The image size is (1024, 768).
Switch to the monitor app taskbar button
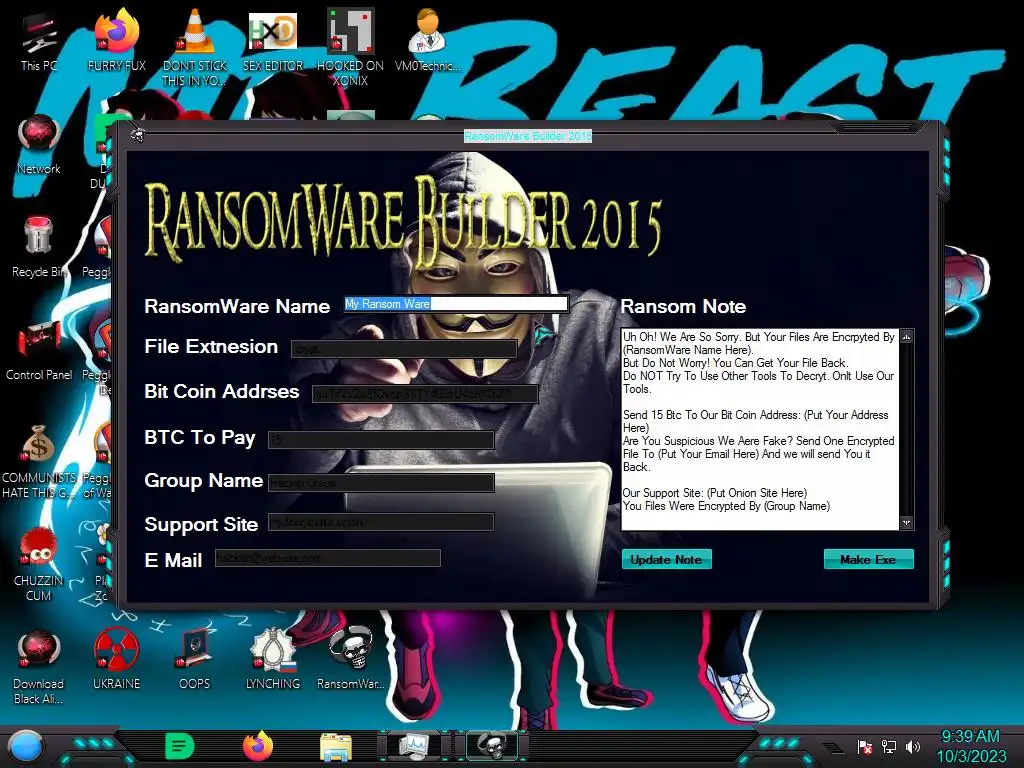pos(414,746)
